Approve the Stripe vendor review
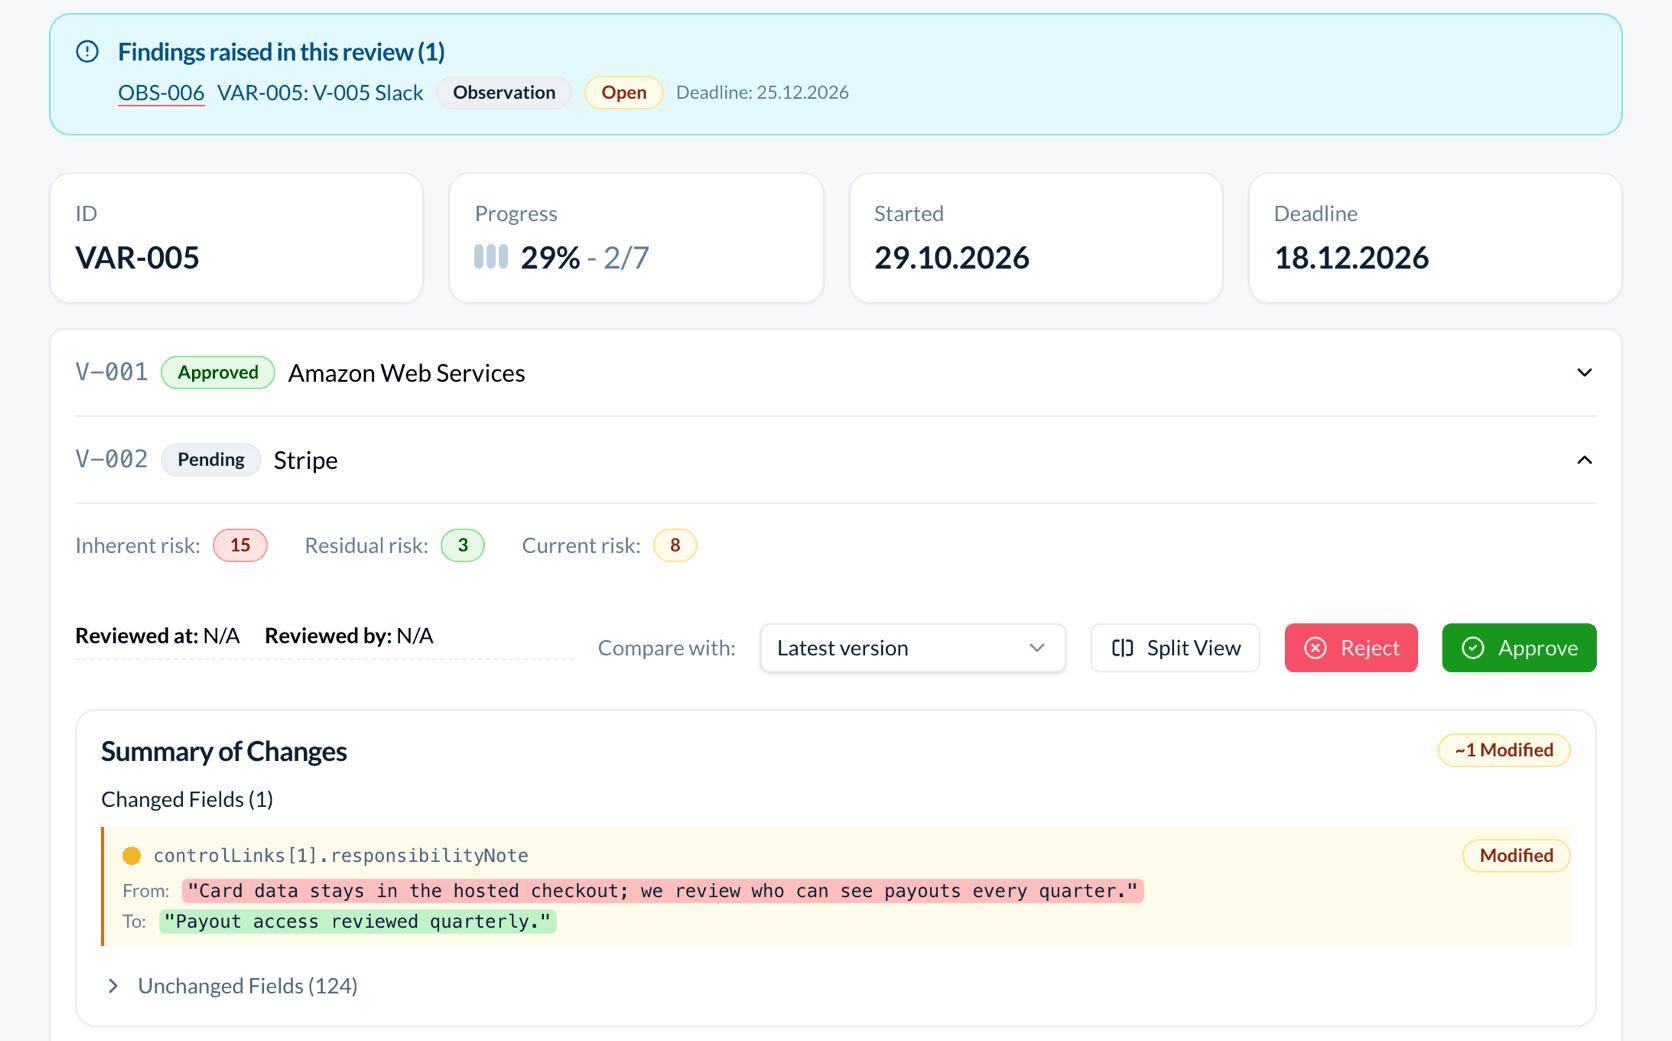 click(x=1519, y=648)
